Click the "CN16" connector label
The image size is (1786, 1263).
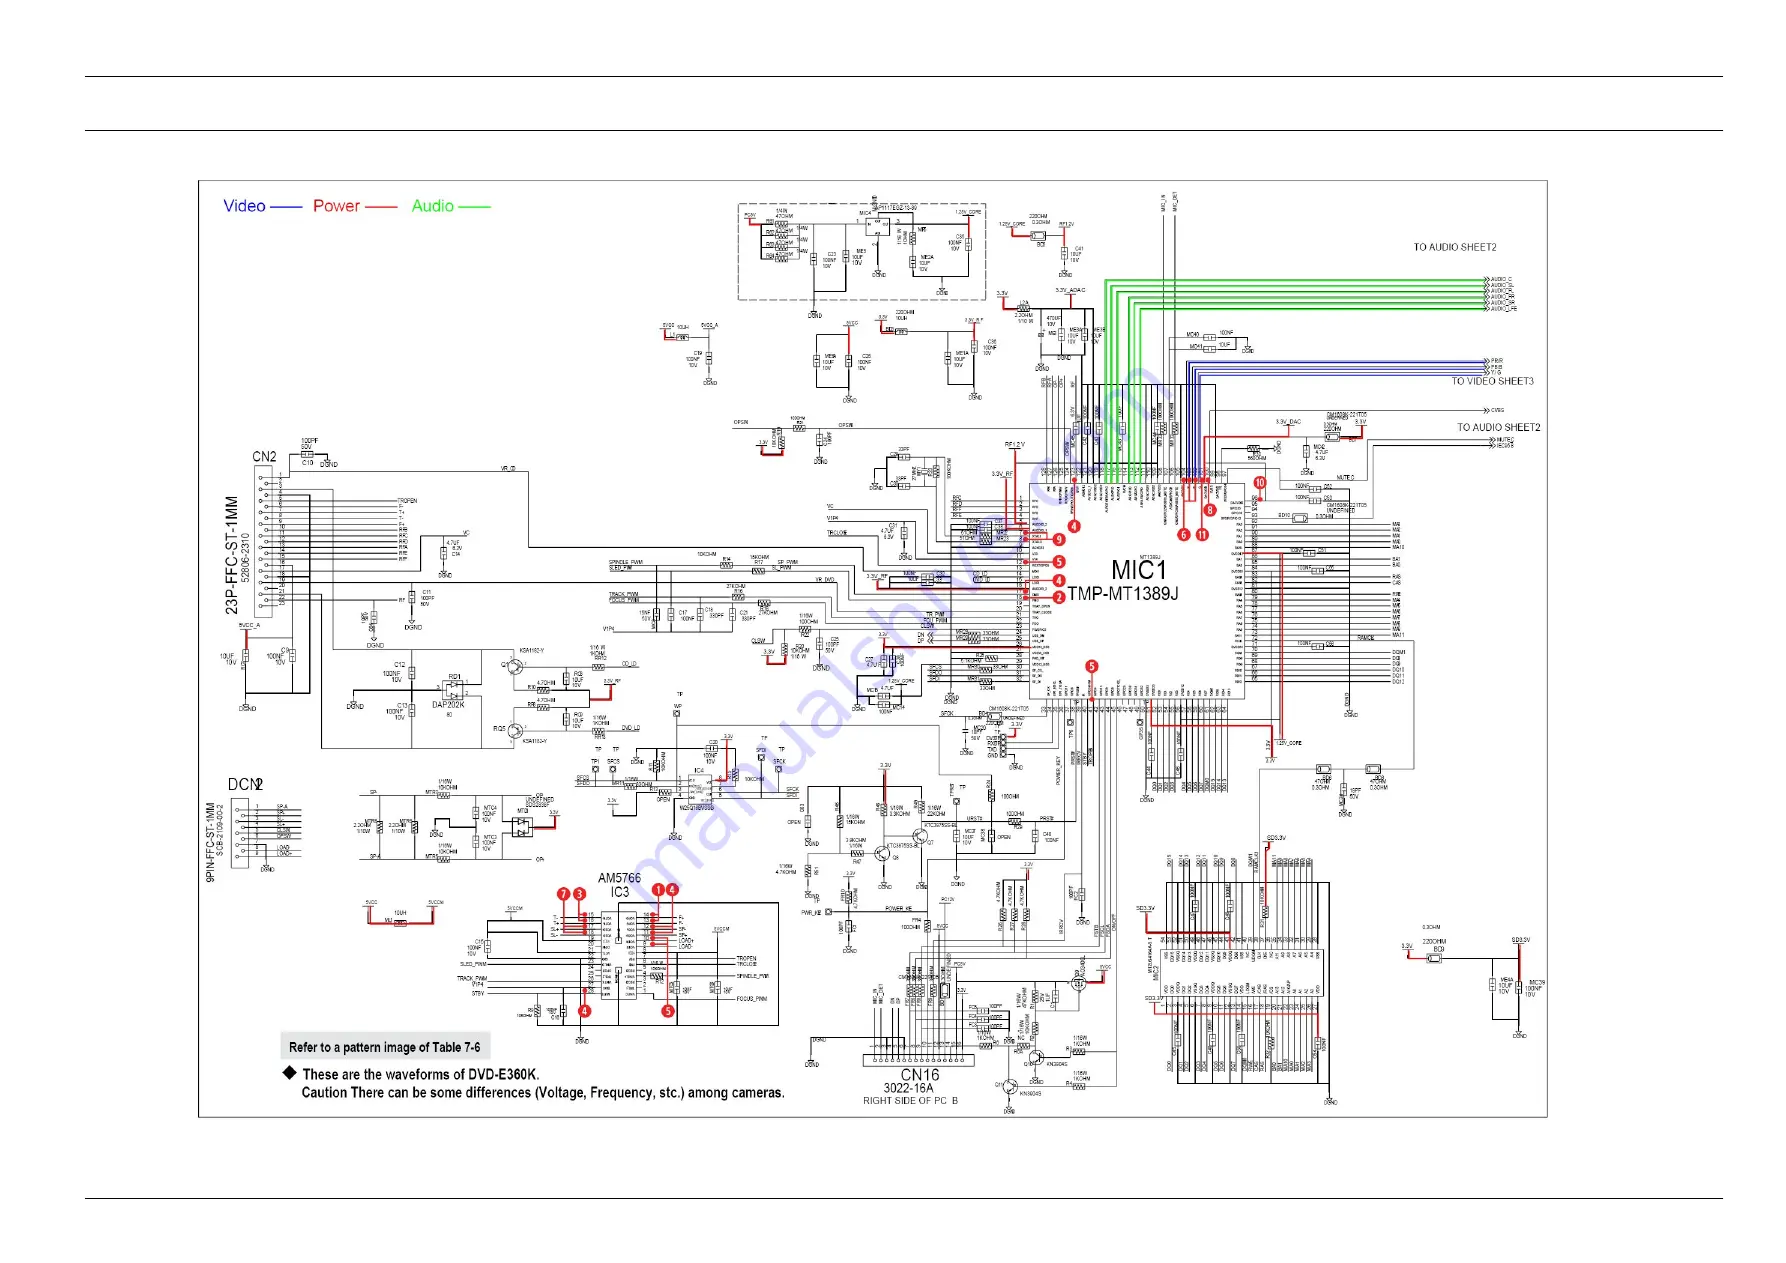(x=919, y=1075)
